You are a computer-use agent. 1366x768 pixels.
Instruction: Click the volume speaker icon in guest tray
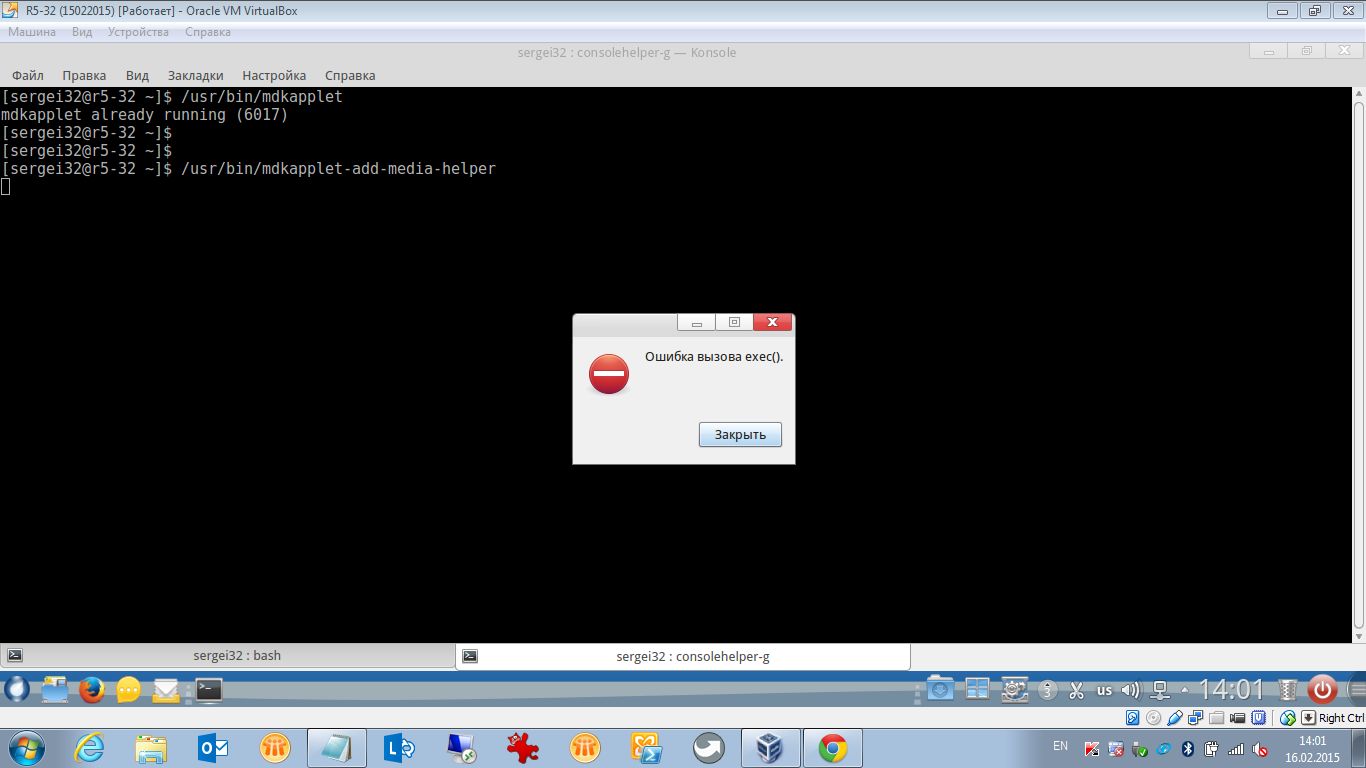tap(1131, 690)
